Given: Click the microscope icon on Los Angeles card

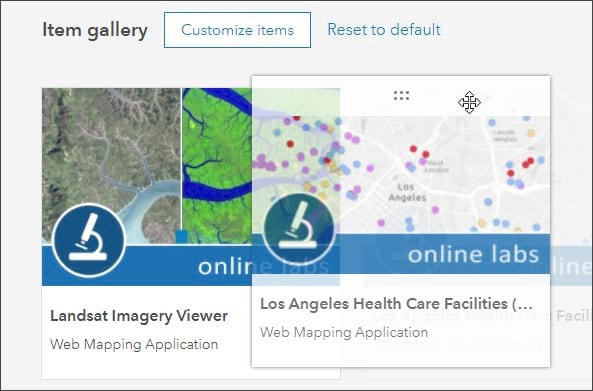Looking at the screenshot, I should tap(299, 230).
